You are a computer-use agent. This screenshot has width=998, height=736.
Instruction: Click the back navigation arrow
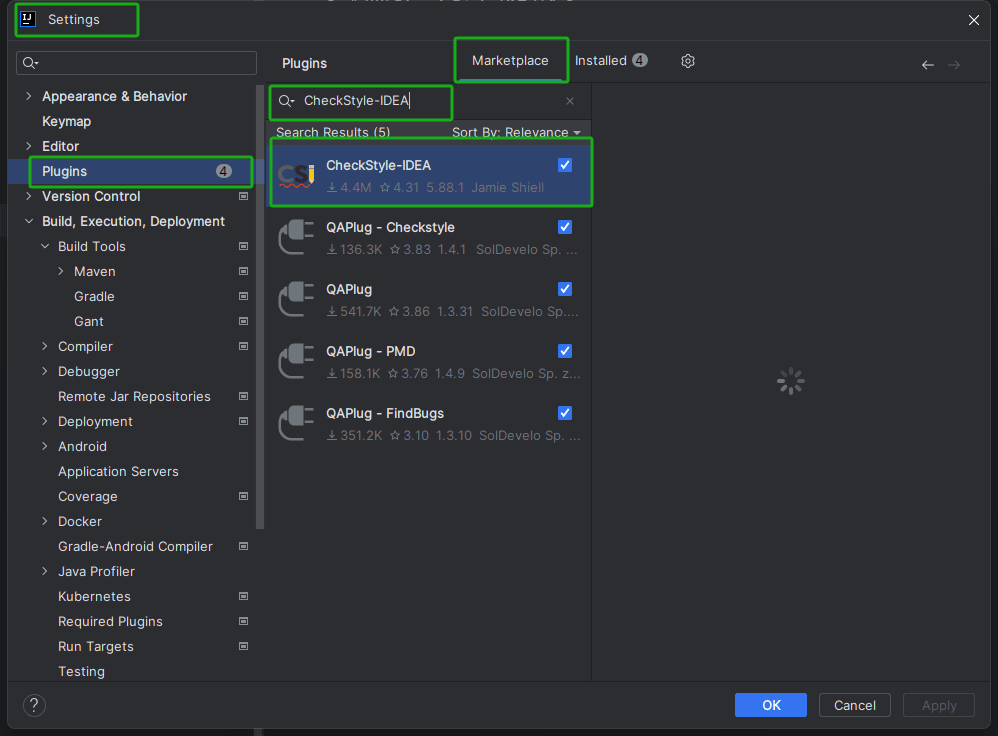pos(927,65)
